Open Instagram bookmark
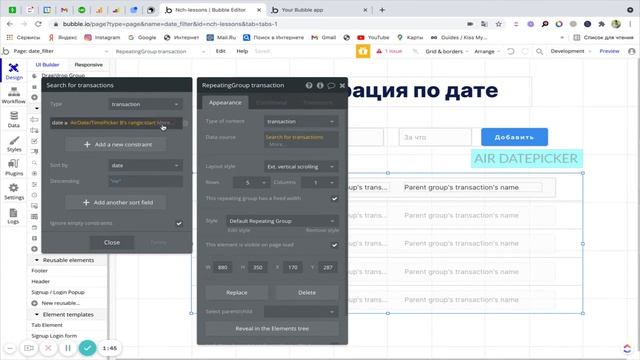This screenshot has height=360, width=640. (x=102, y=38)
